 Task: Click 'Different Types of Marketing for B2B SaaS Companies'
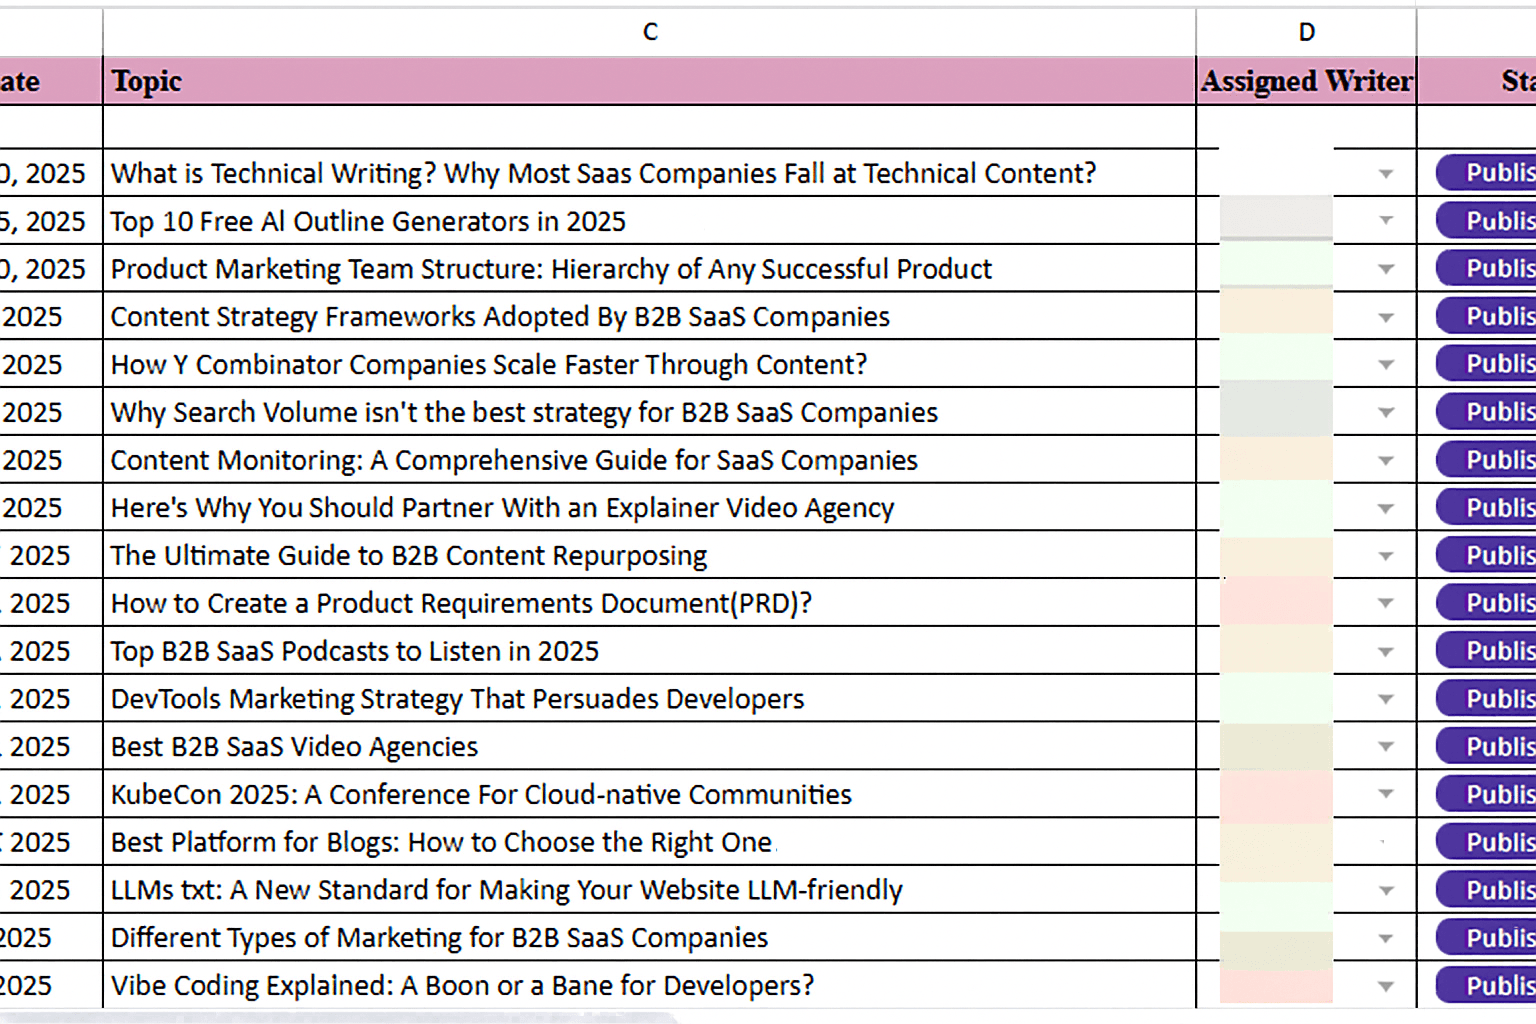tap(650, 937)
